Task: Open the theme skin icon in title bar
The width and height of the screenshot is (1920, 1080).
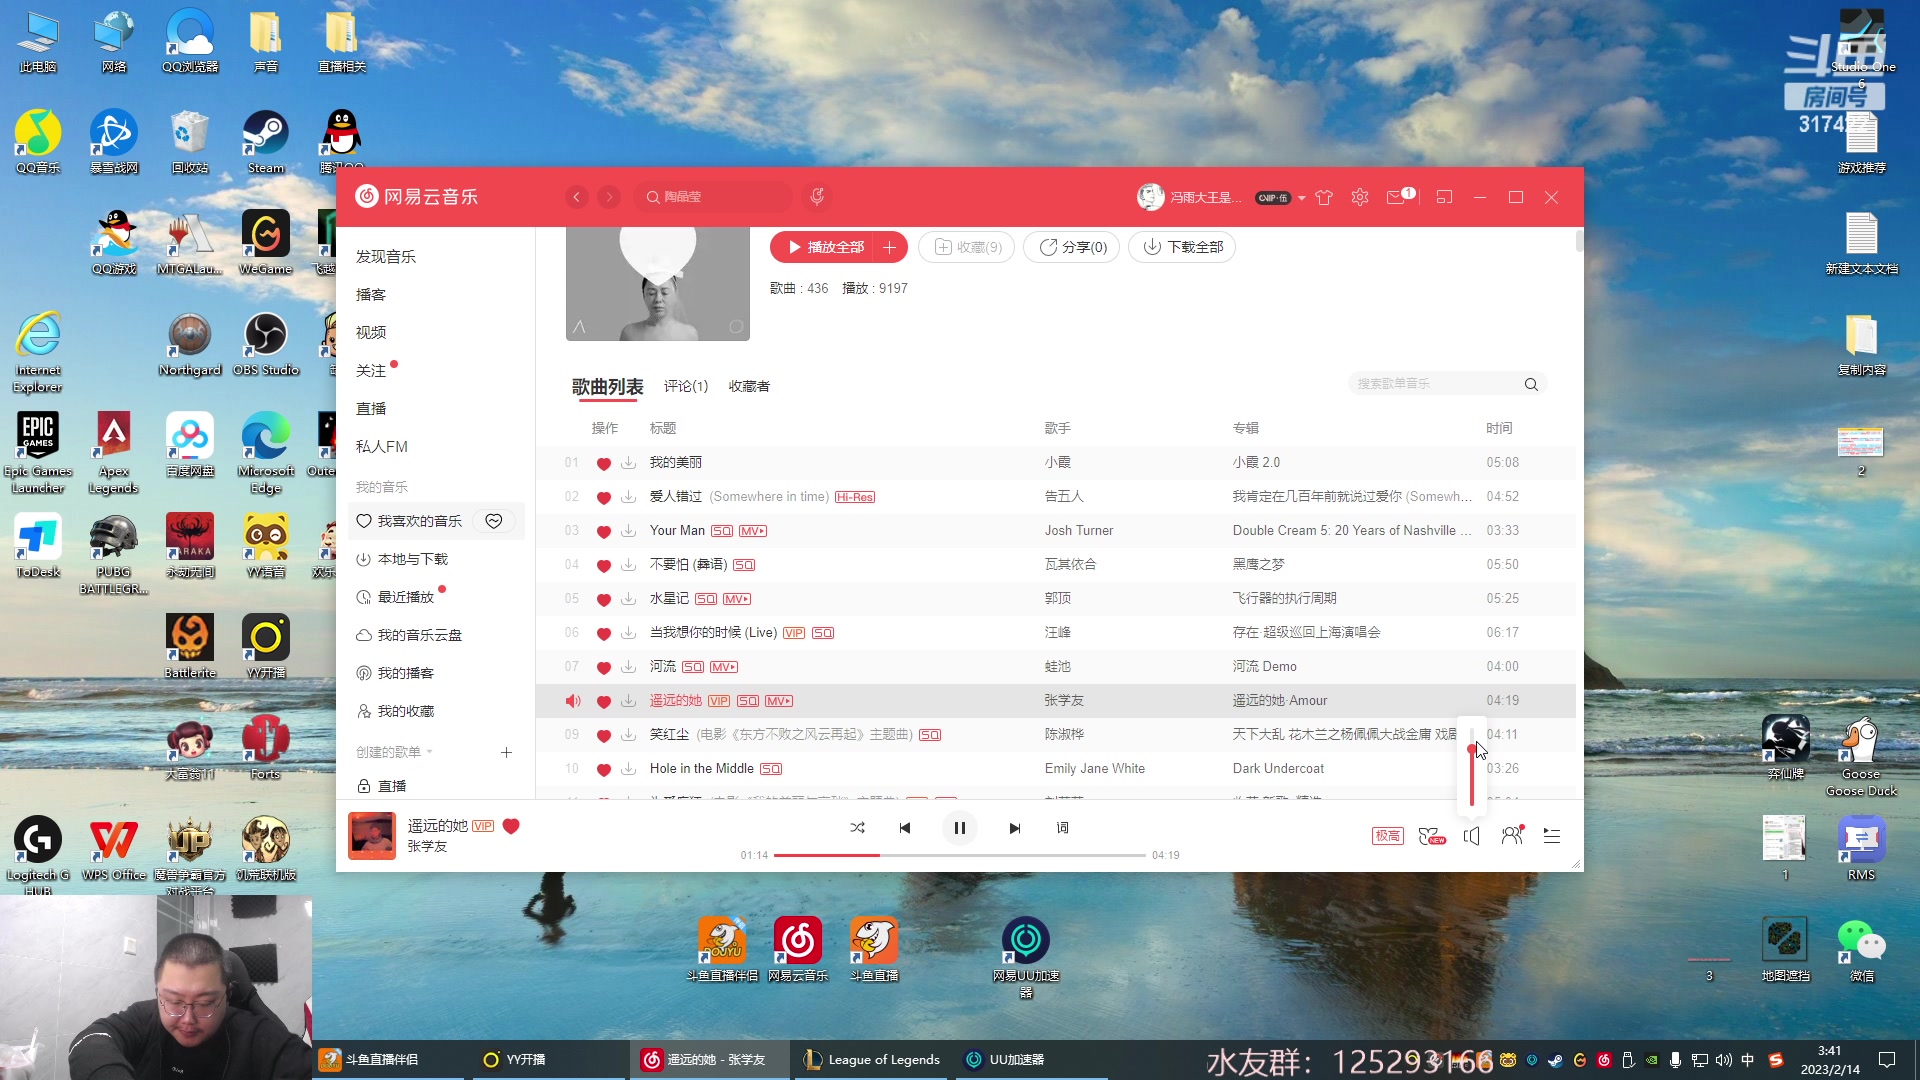Action: (x=1323, y=197)
